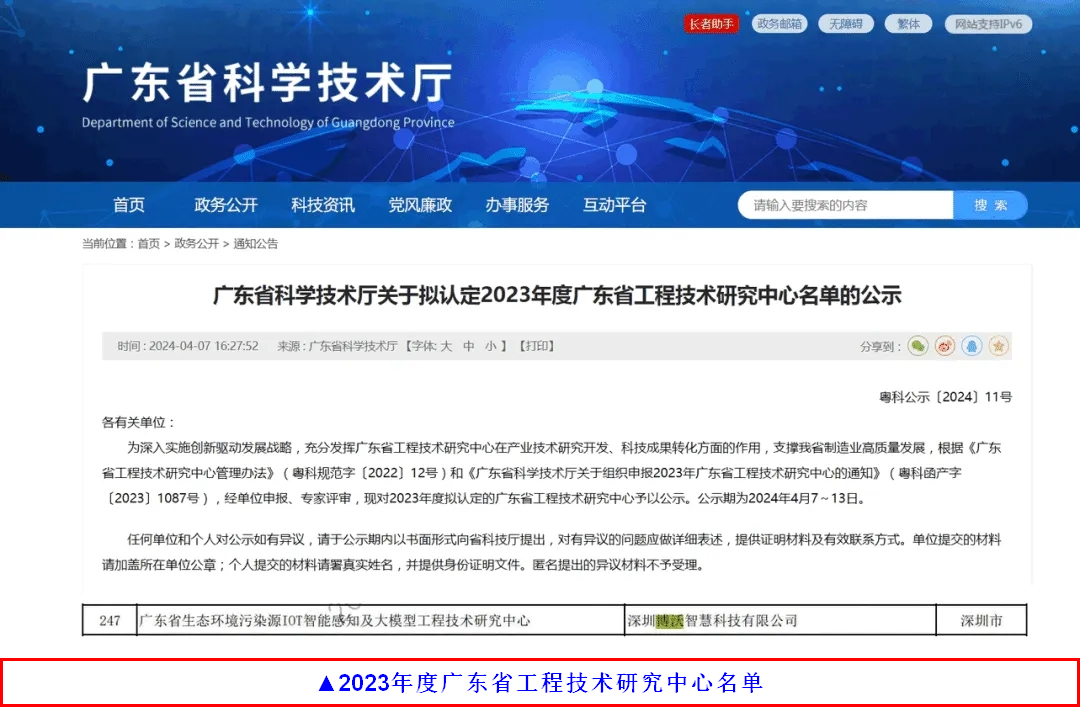Share the notice via Weibo icon
This screenshot has width=1080, height=707.
[945, 346]
